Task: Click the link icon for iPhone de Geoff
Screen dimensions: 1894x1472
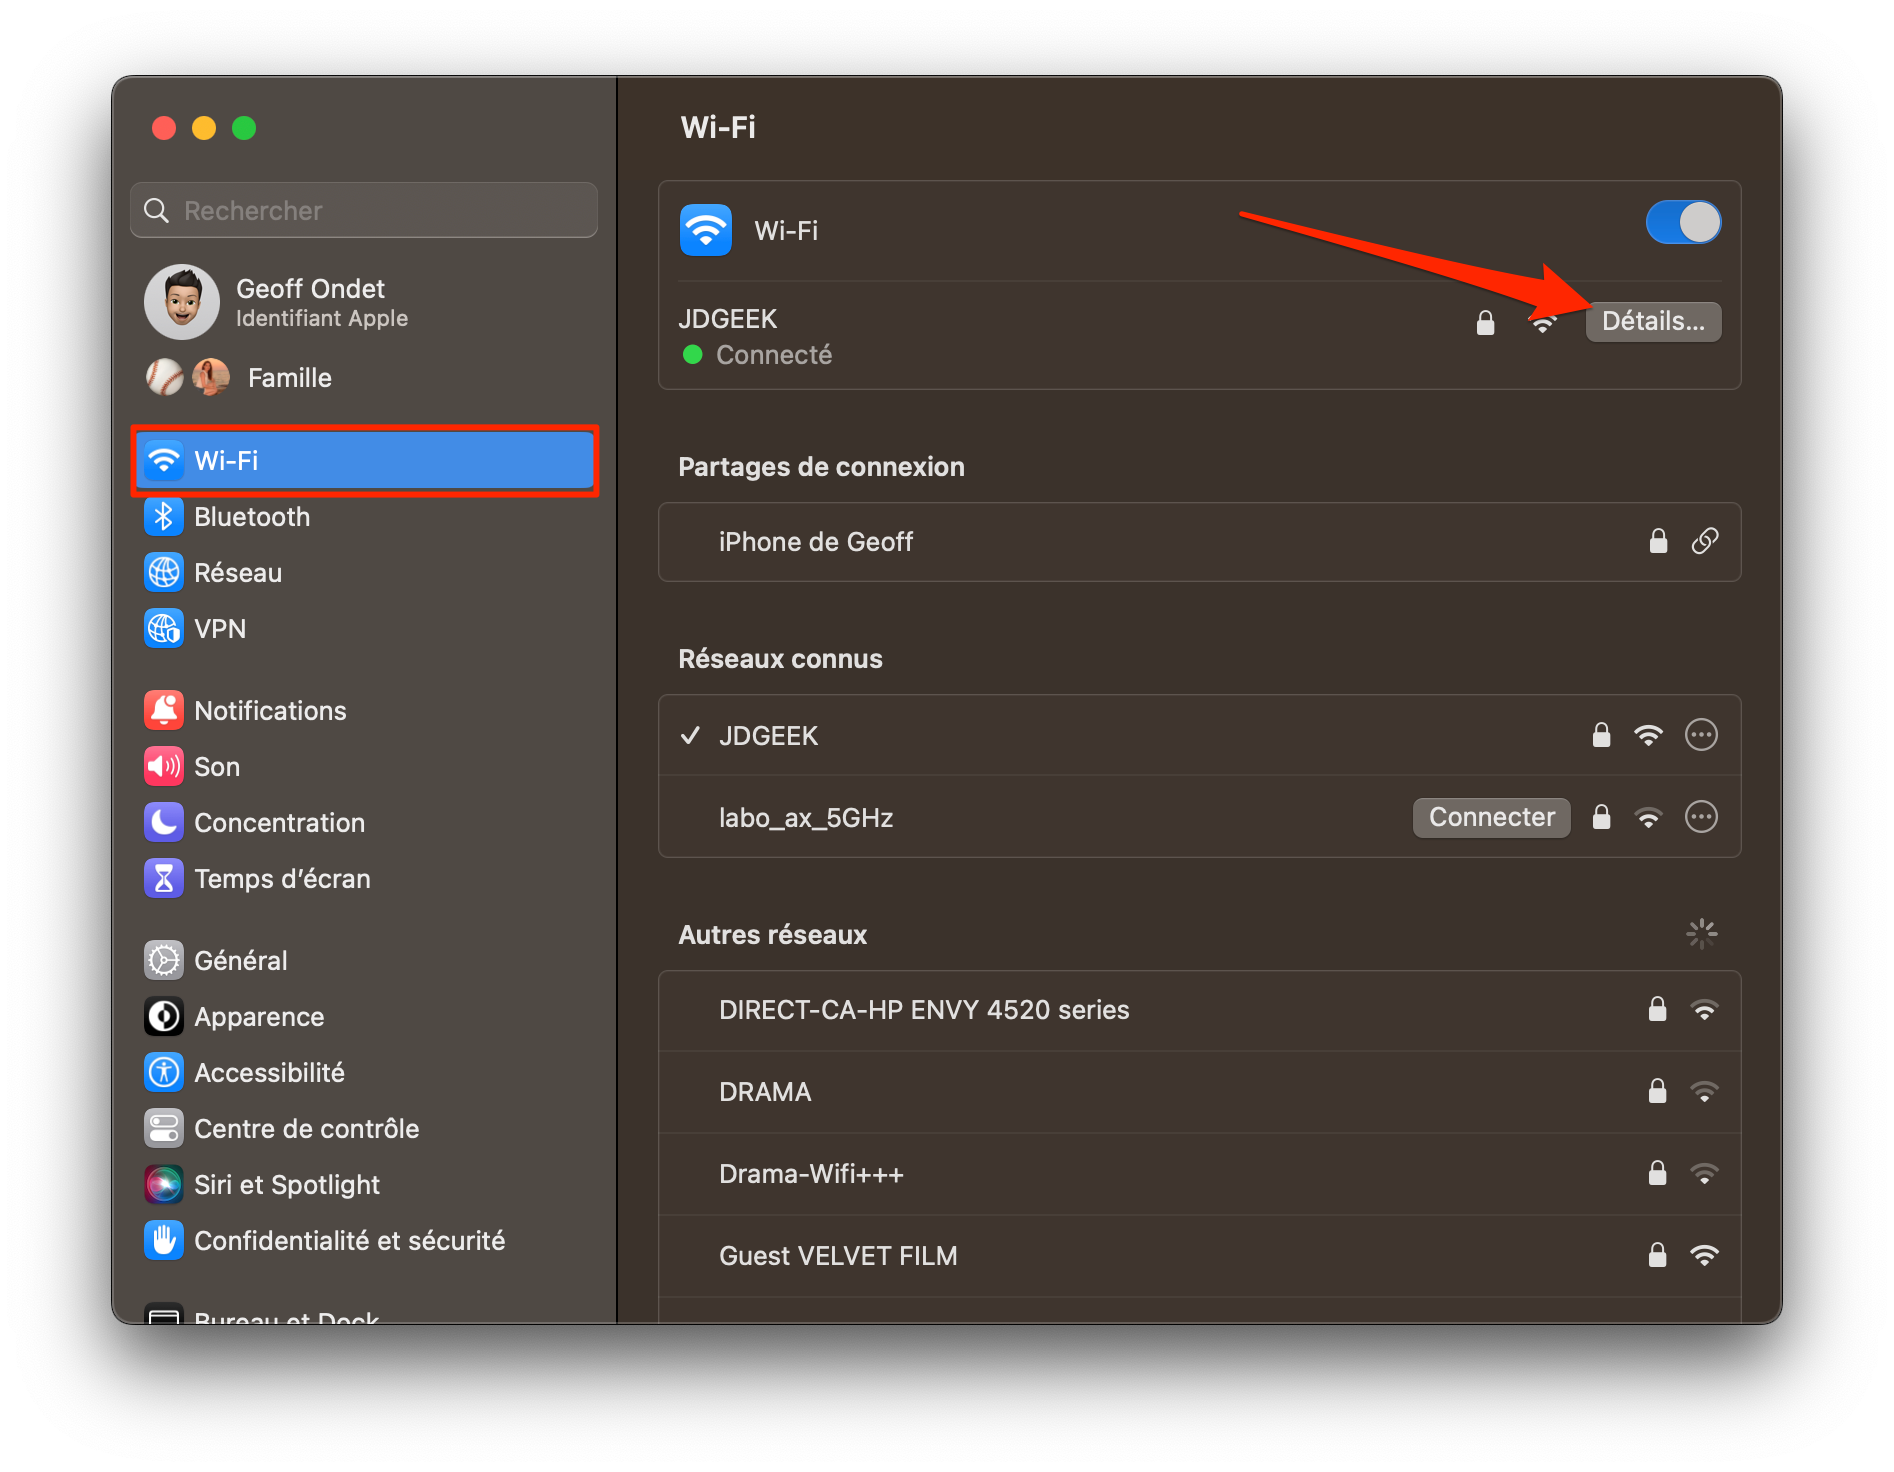Action: point(1705,541)
